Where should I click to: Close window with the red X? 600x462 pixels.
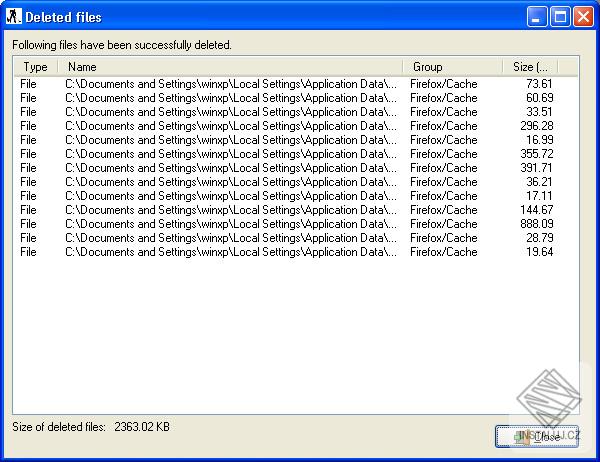(x=583, y=16)
